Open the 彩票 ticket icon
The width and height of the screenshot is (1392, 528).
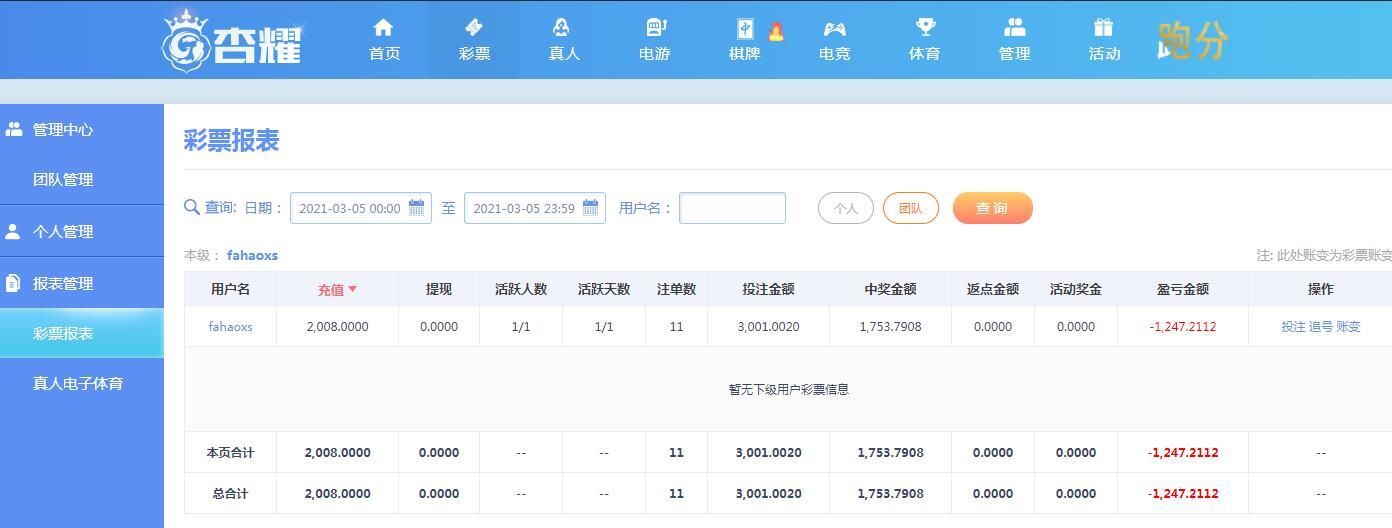pyautogui.click(x=474, y=27)
